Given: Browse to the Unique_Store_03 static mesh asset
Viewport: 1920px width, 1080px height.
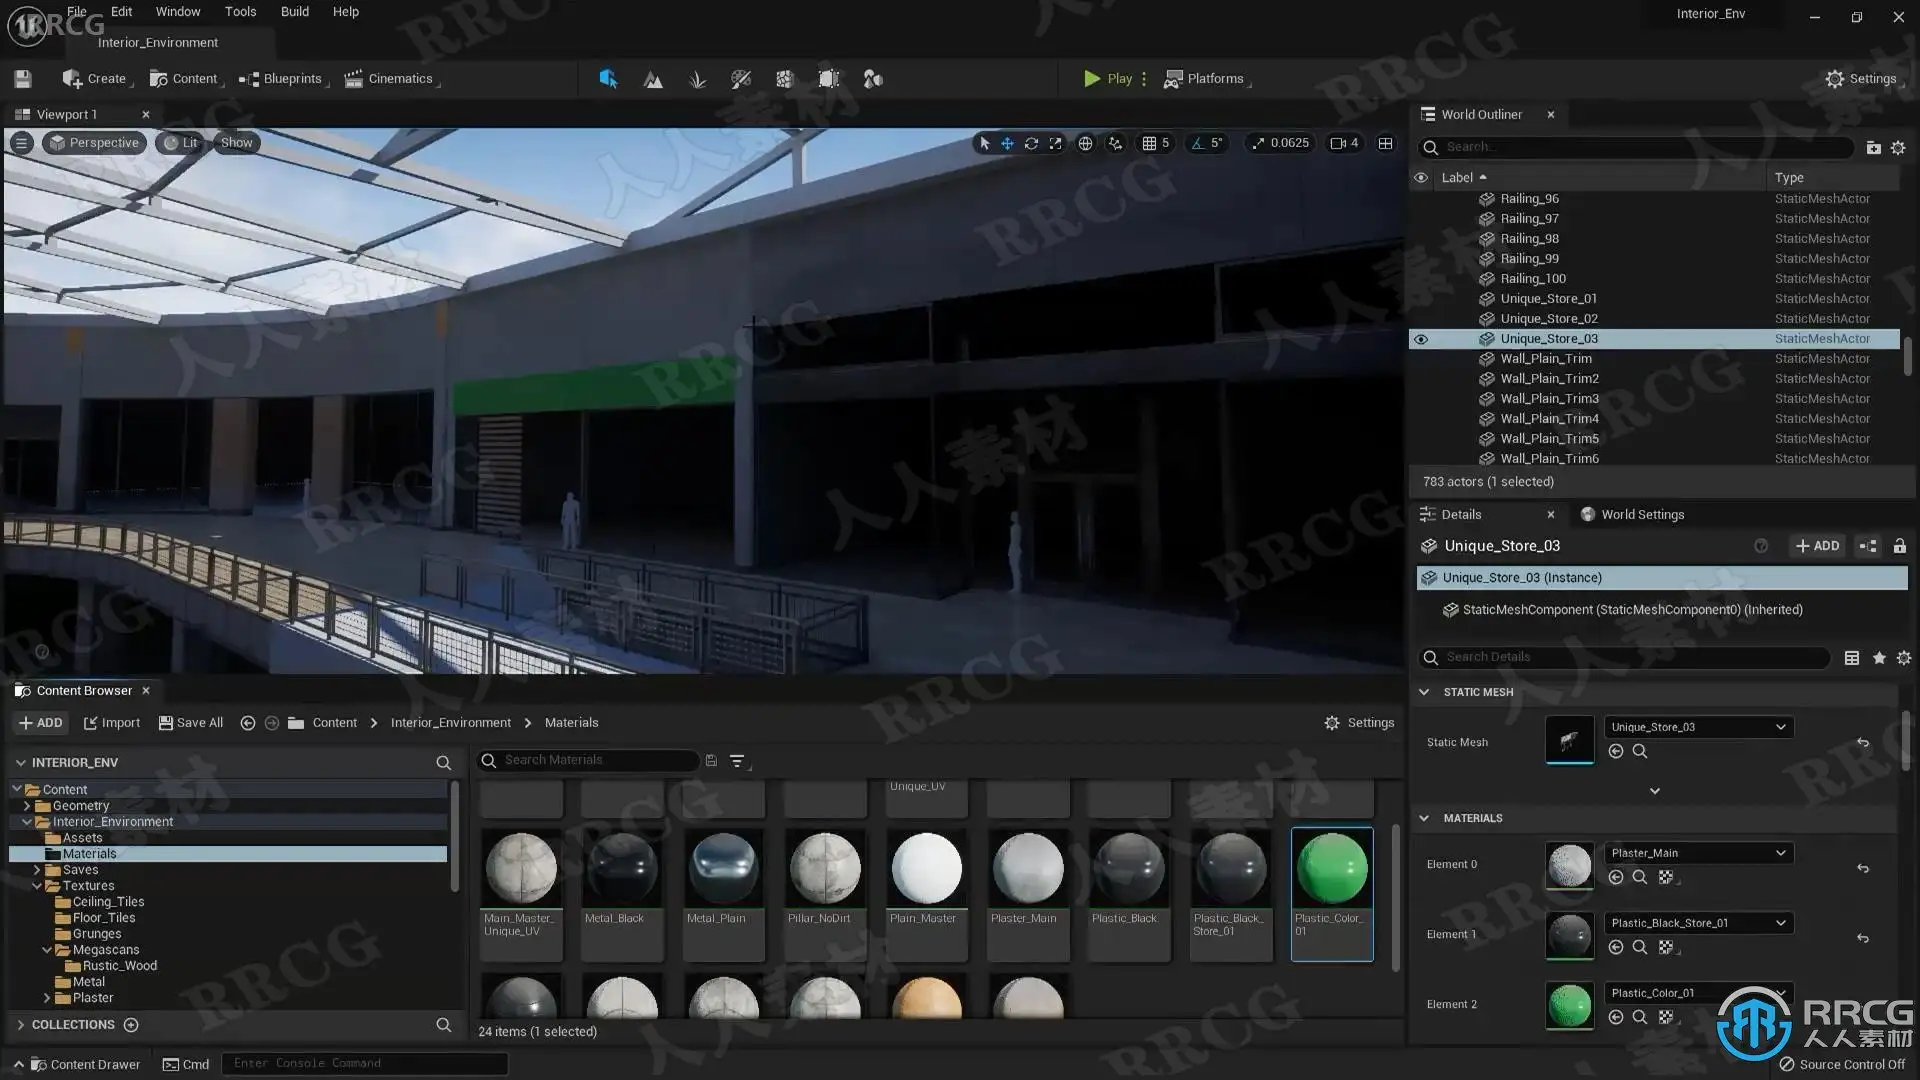Looking at the screenshot, I should (1640, 751).
